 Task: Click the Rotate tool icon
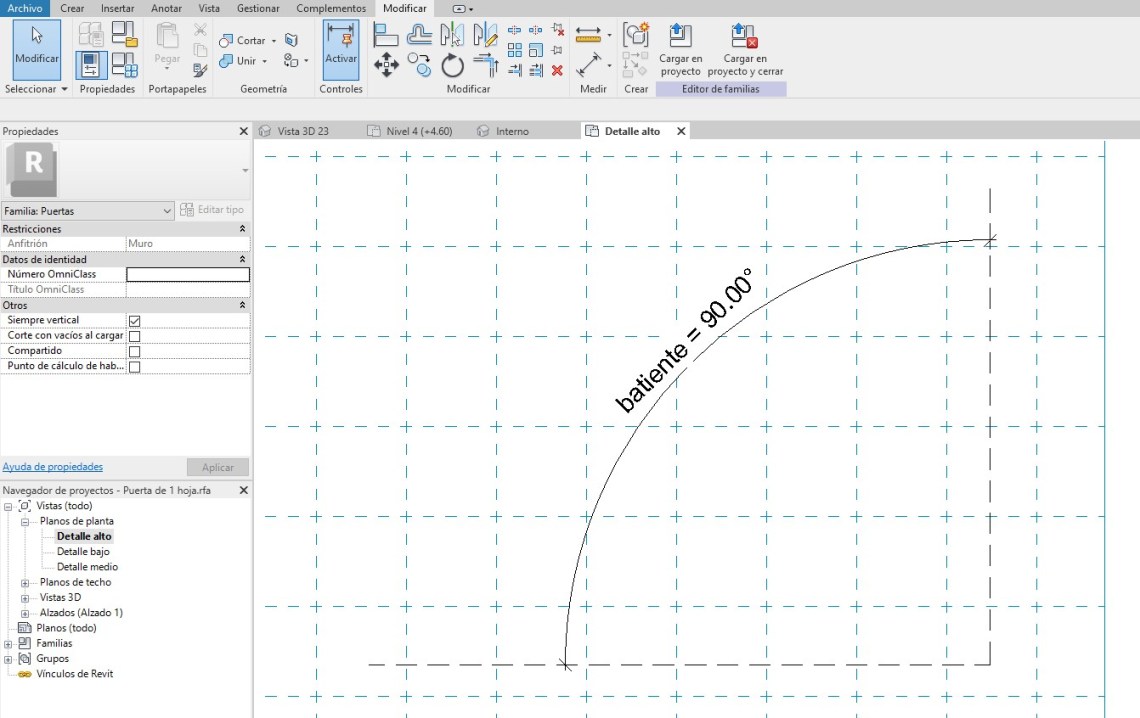[x=453, y=66]
